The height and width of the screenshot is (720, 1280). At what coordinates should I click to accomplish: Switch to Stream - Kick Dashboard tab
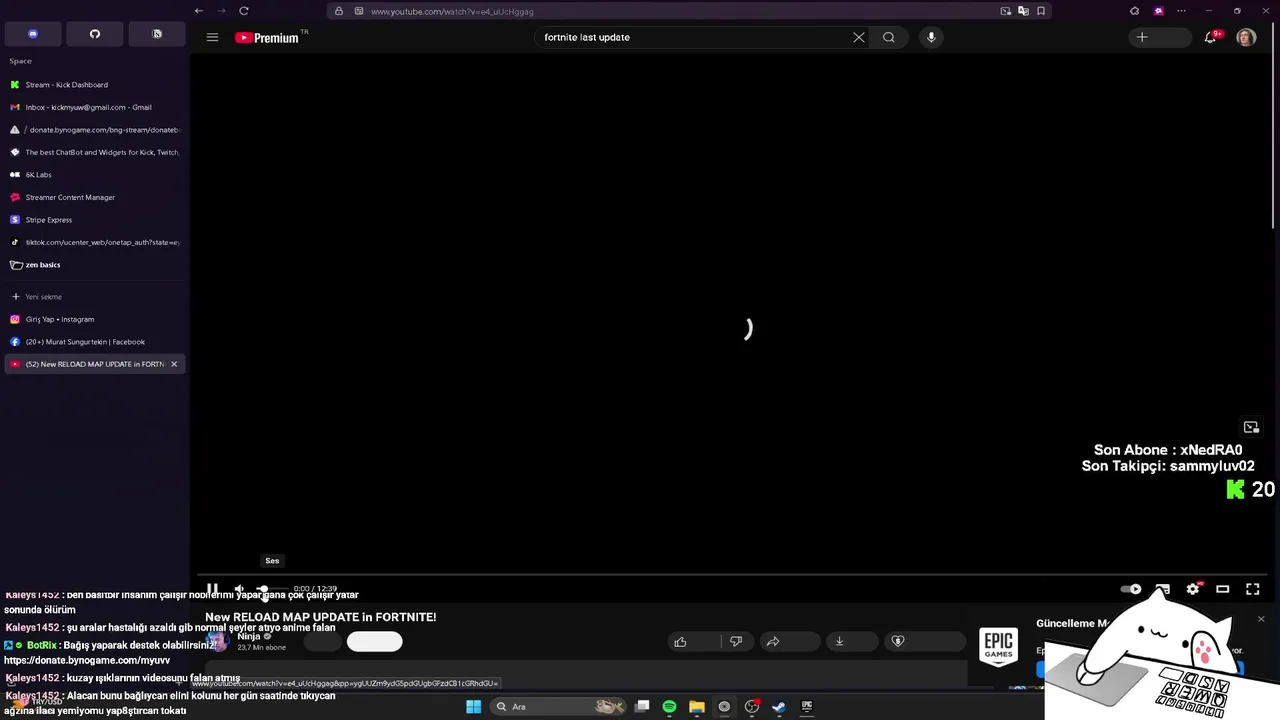click(x=95, y=85)
